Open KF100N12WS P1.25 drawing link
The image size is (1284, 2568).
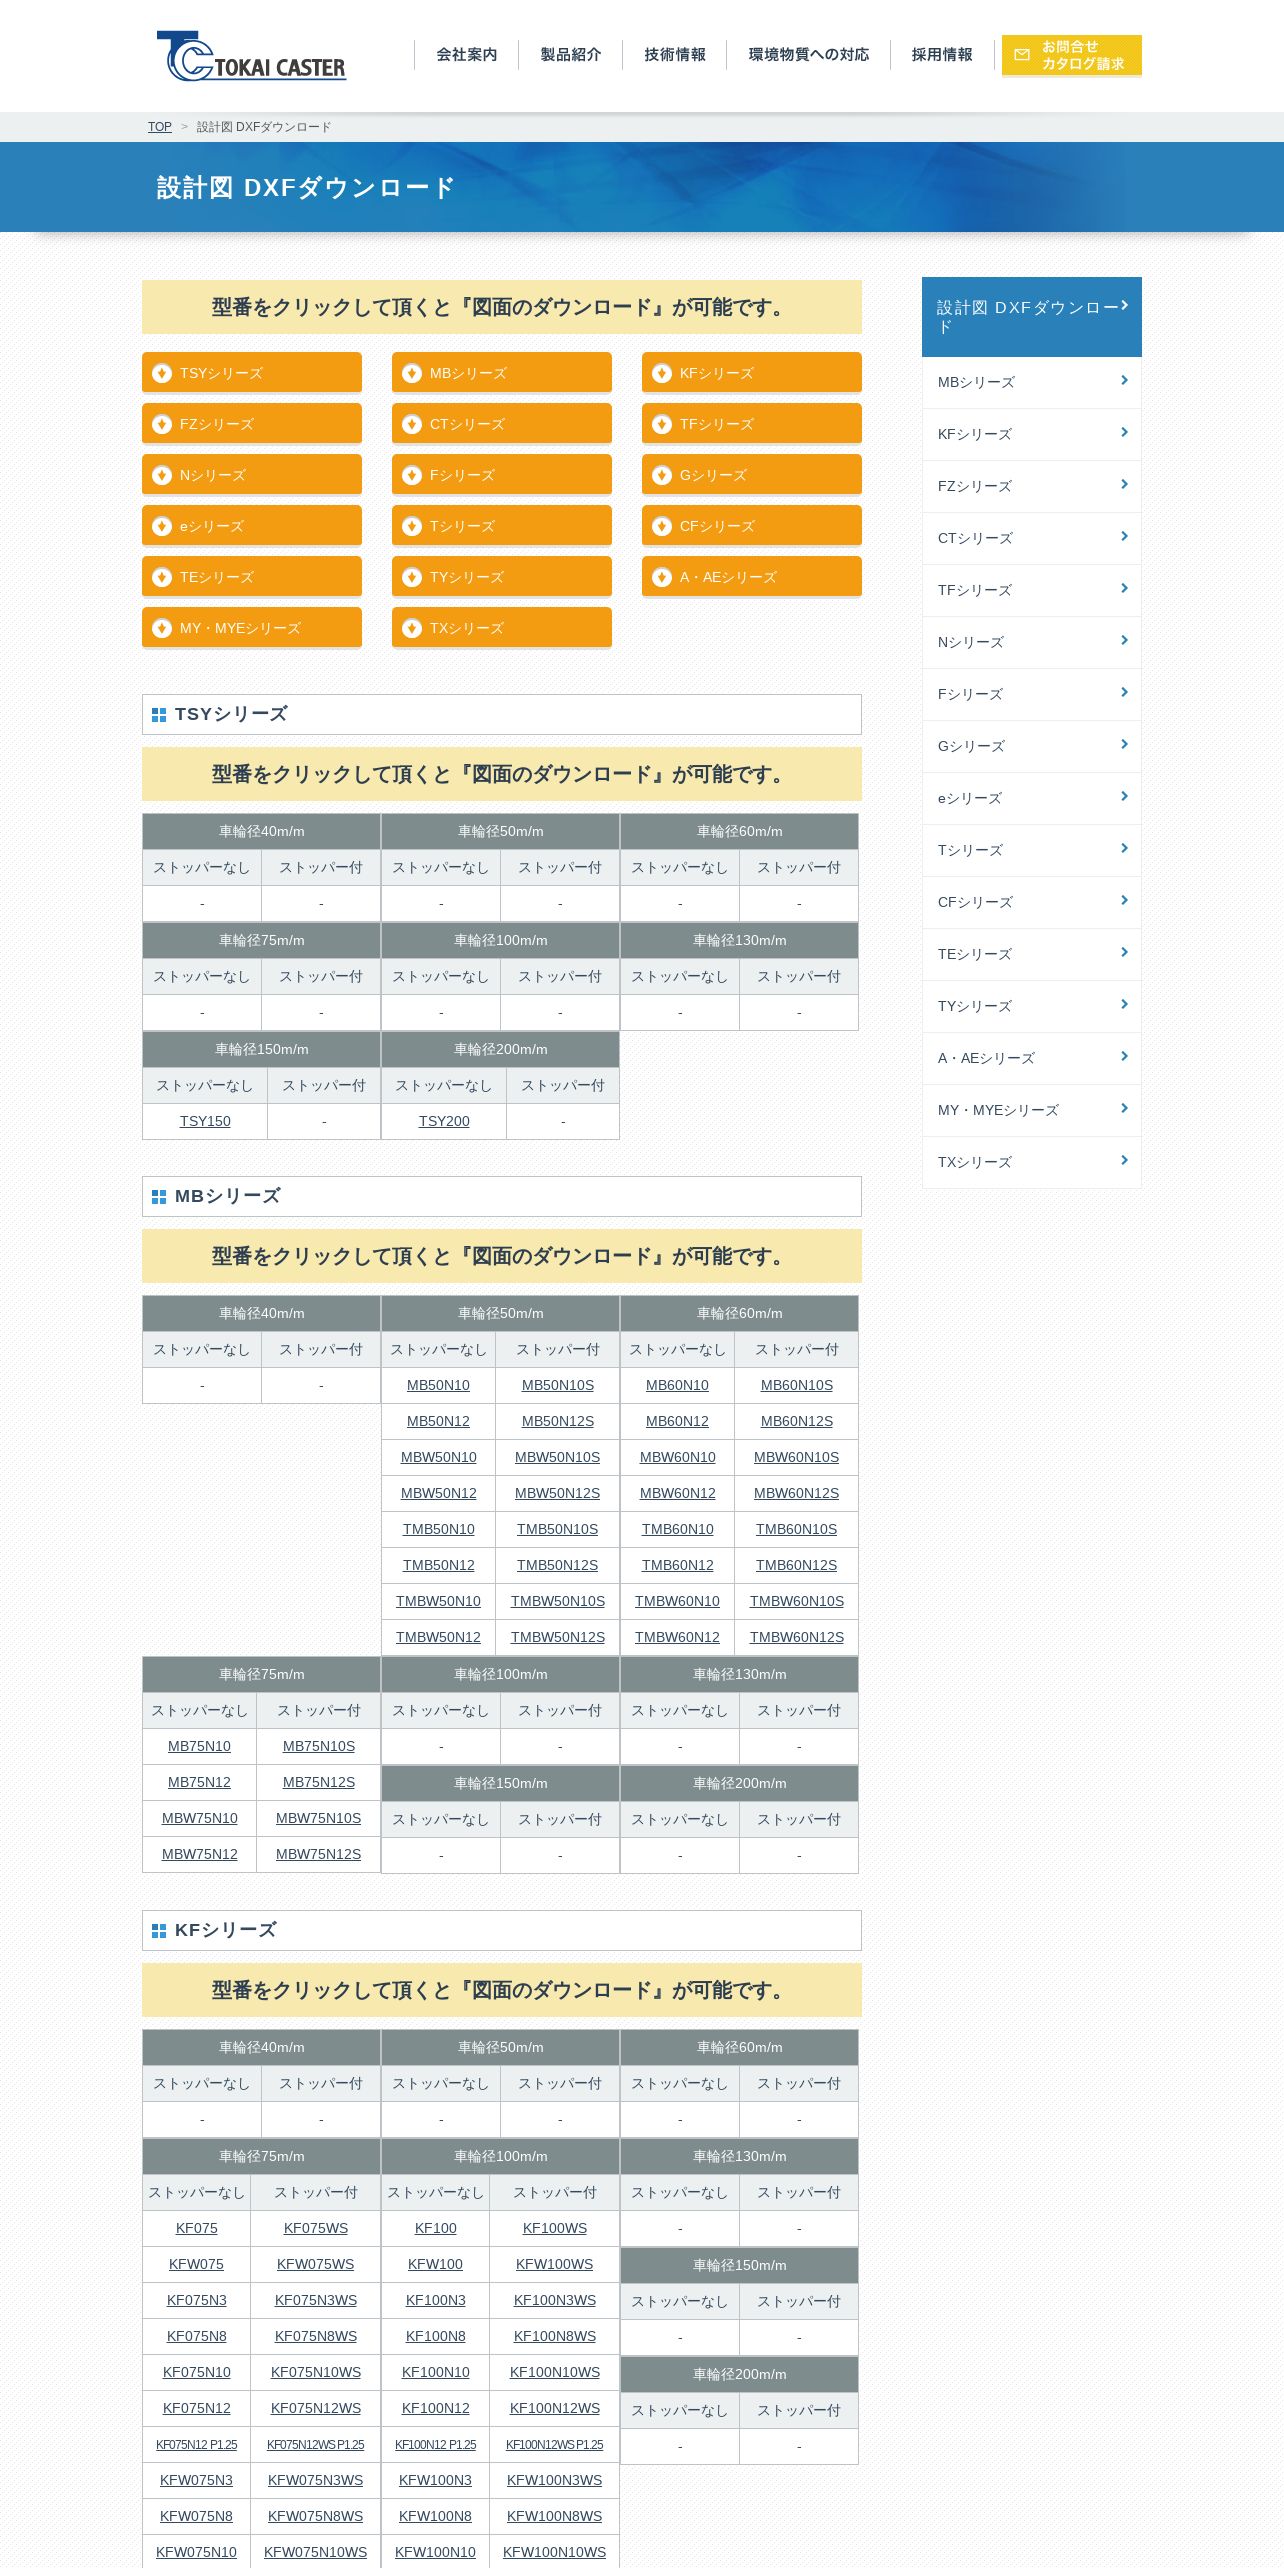click(x=555, y=2444)
